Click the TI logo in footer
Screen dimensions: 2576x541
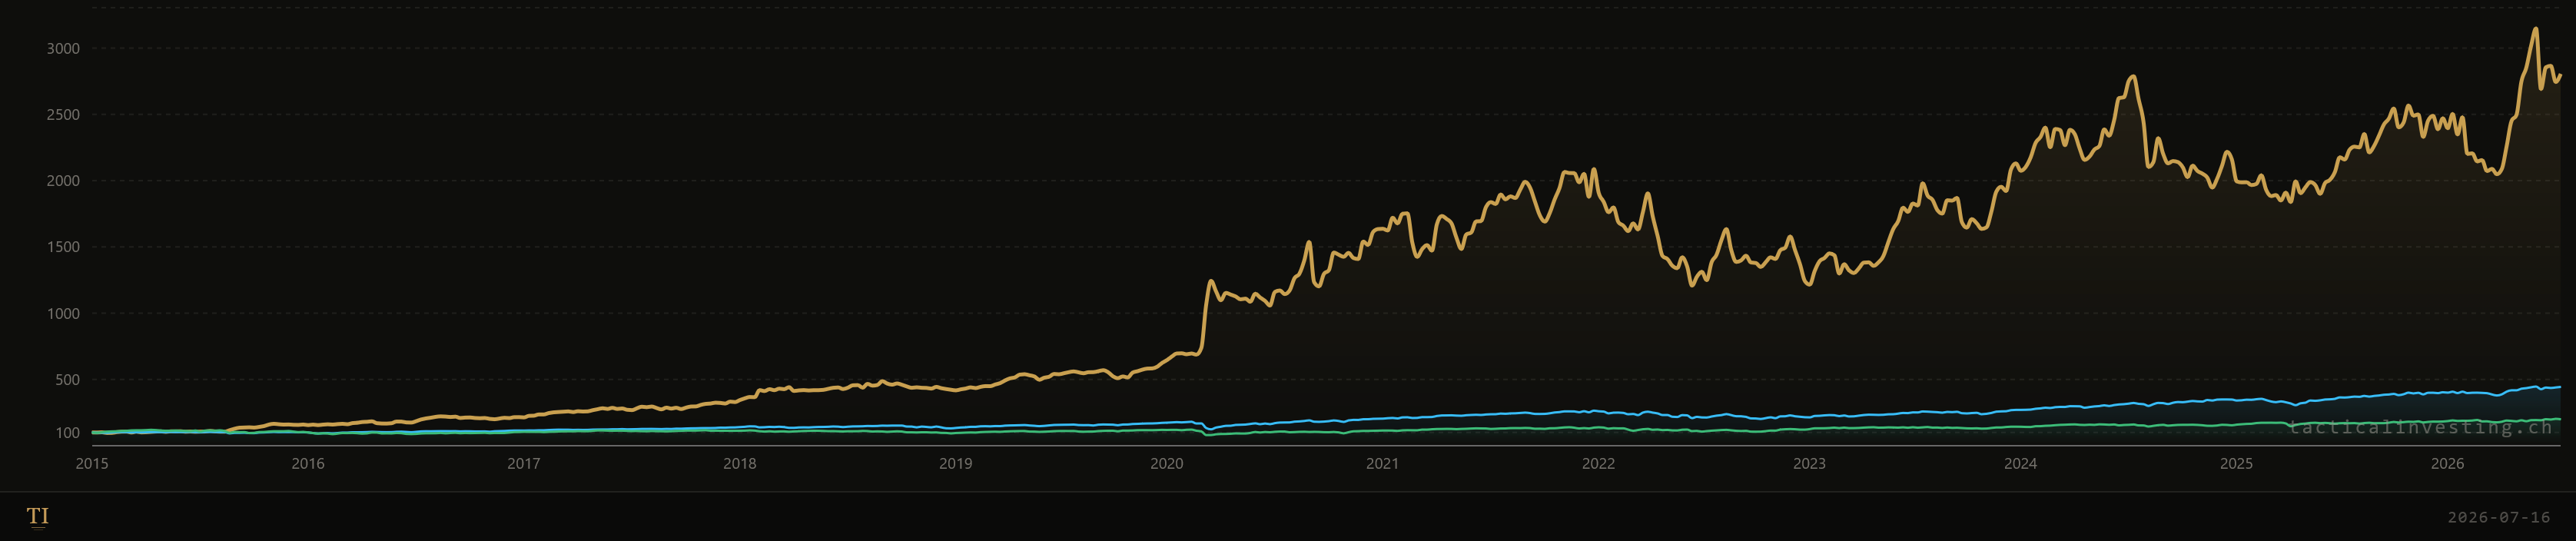pos(38,516)
